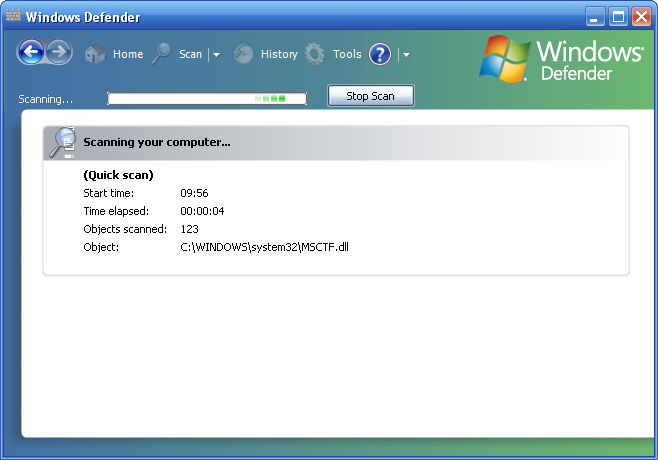This screenshot has height=460, width=658.
Task: Select the 'Scanning...' status label
Action: (x=45, y=99)
